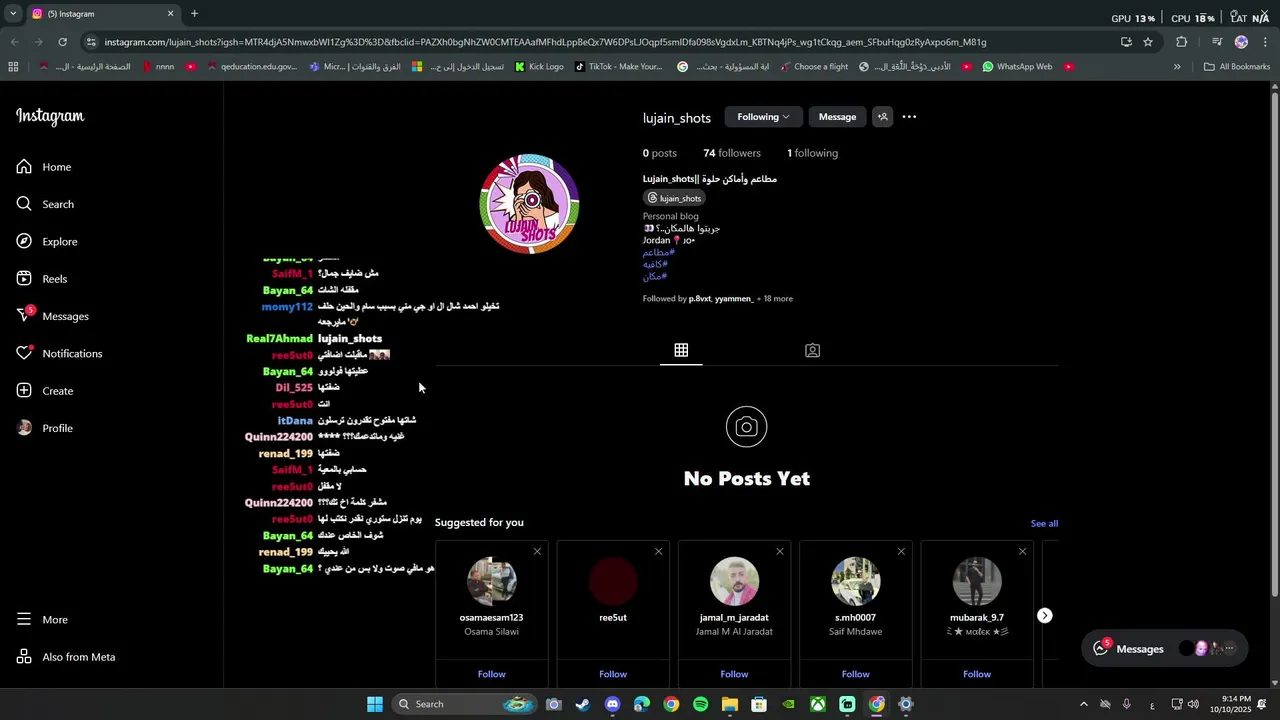1280x720 pixels.
Task: Open jamal_m_jaradat profile avatar
Action: tap(734, 582)
